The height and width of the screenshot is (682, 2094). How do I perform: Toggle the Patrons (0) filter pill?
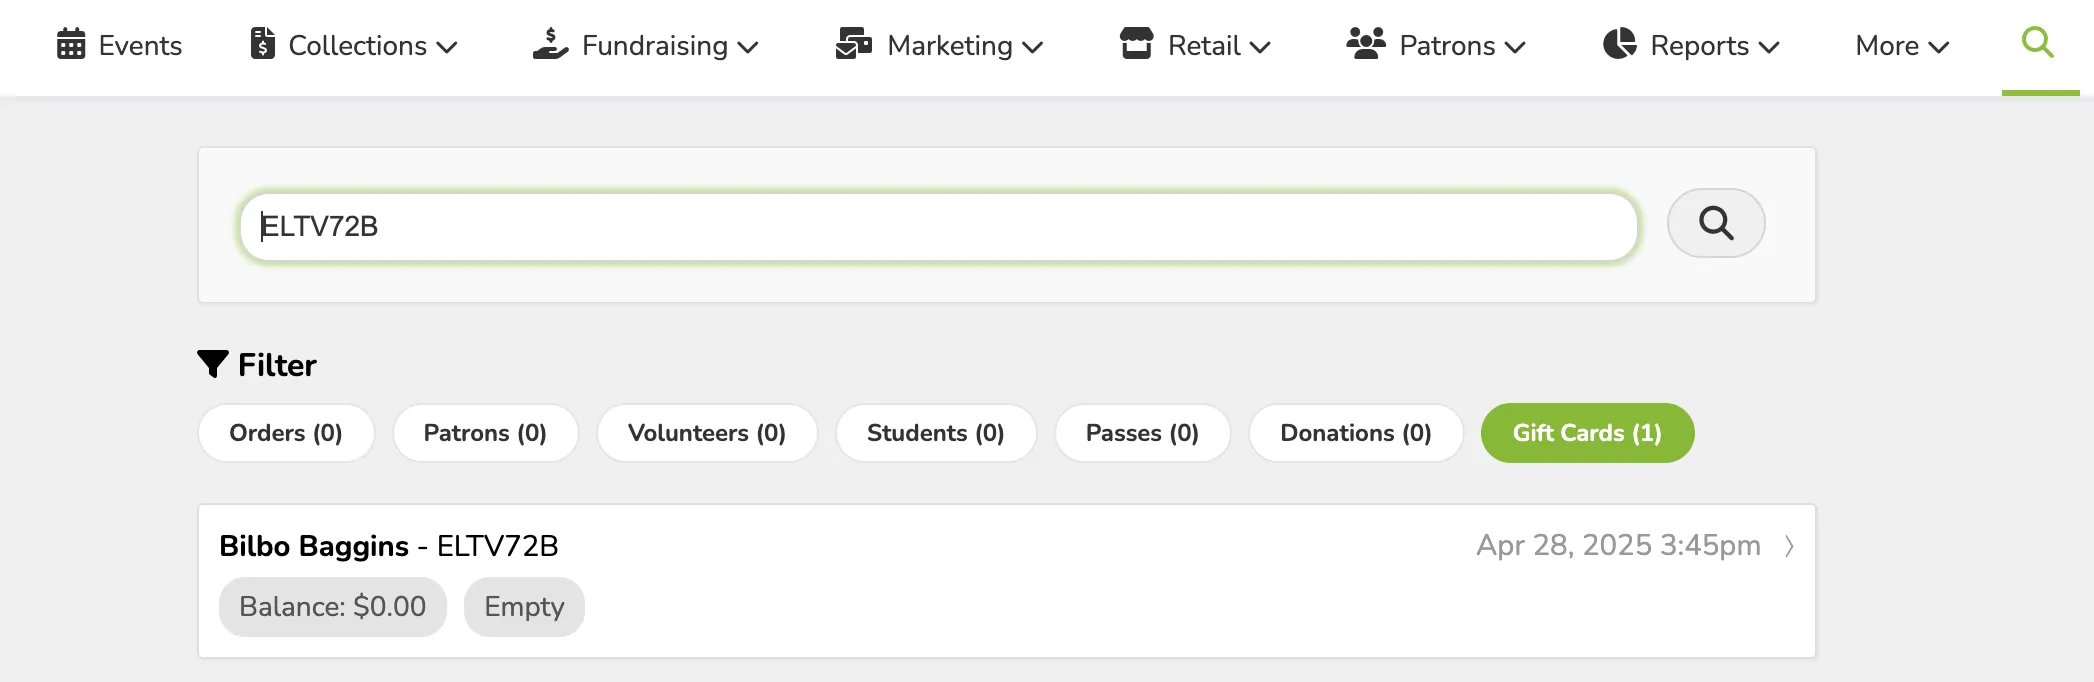(x=485, y=433)
